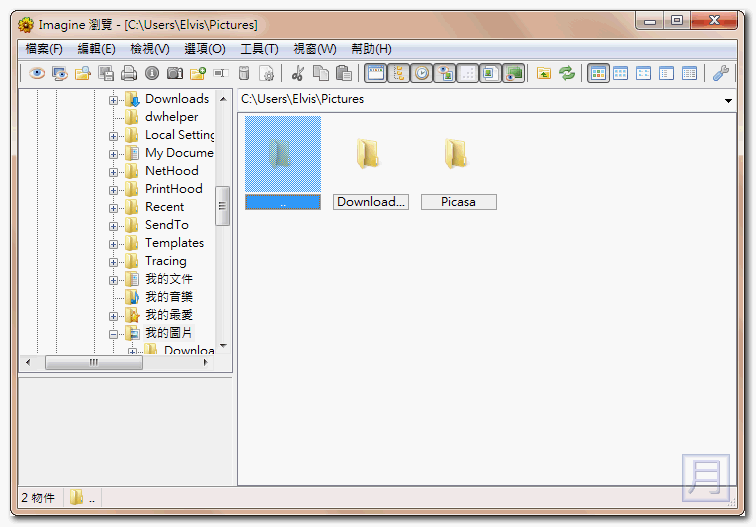The height and width of the screenshot is (527, 756).
Task: Refresh the view with green arrows icon
Action: (x=567, y=73)
